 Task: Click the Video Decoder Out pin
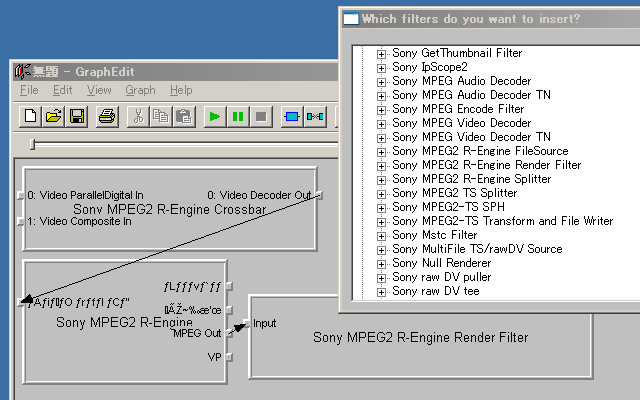coord(318,194)
